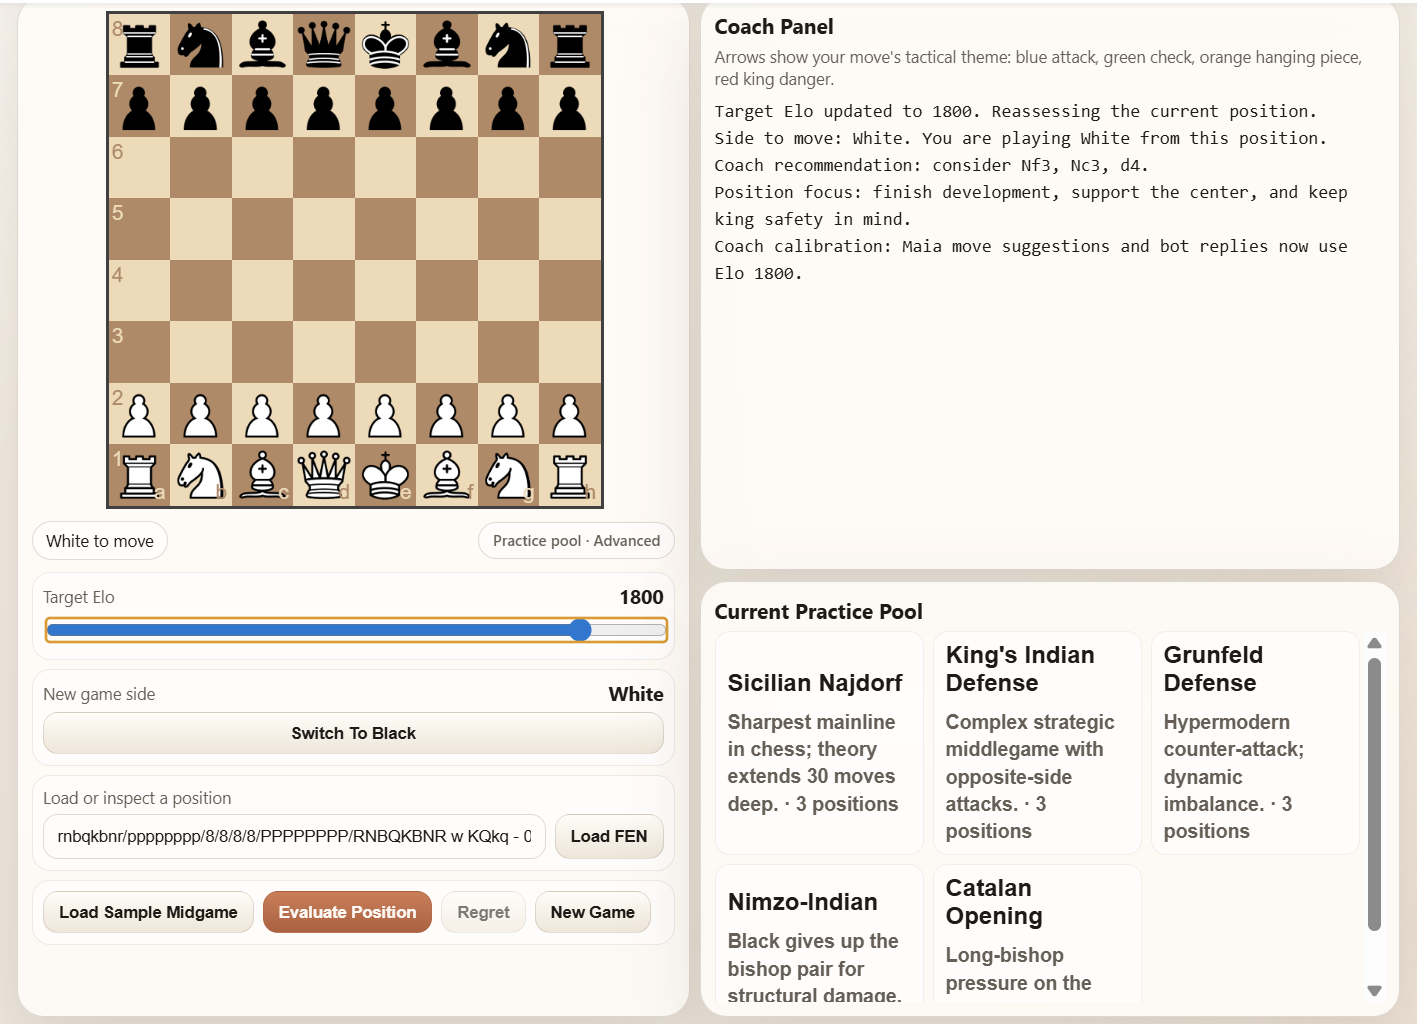Select the white queen on d1
Image resolution: width=1417 pixels, height=1024 pixels.
pos(324,475)
